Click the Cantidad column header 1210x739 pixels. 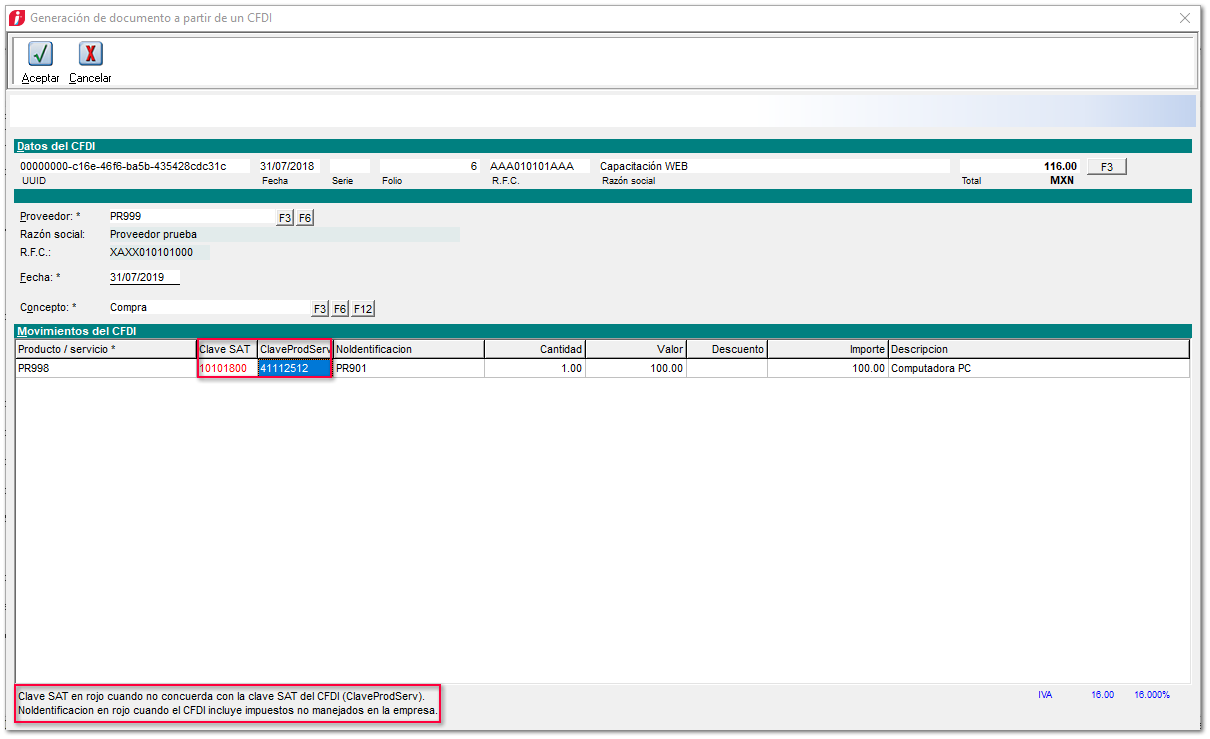(x=535, y=349)
